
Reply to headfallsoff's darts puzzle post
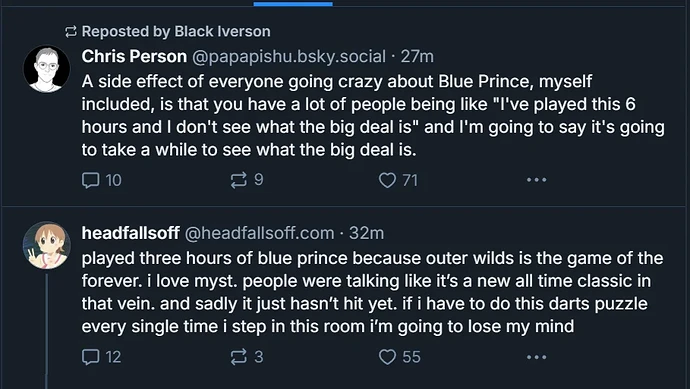[x=102, y=357]
